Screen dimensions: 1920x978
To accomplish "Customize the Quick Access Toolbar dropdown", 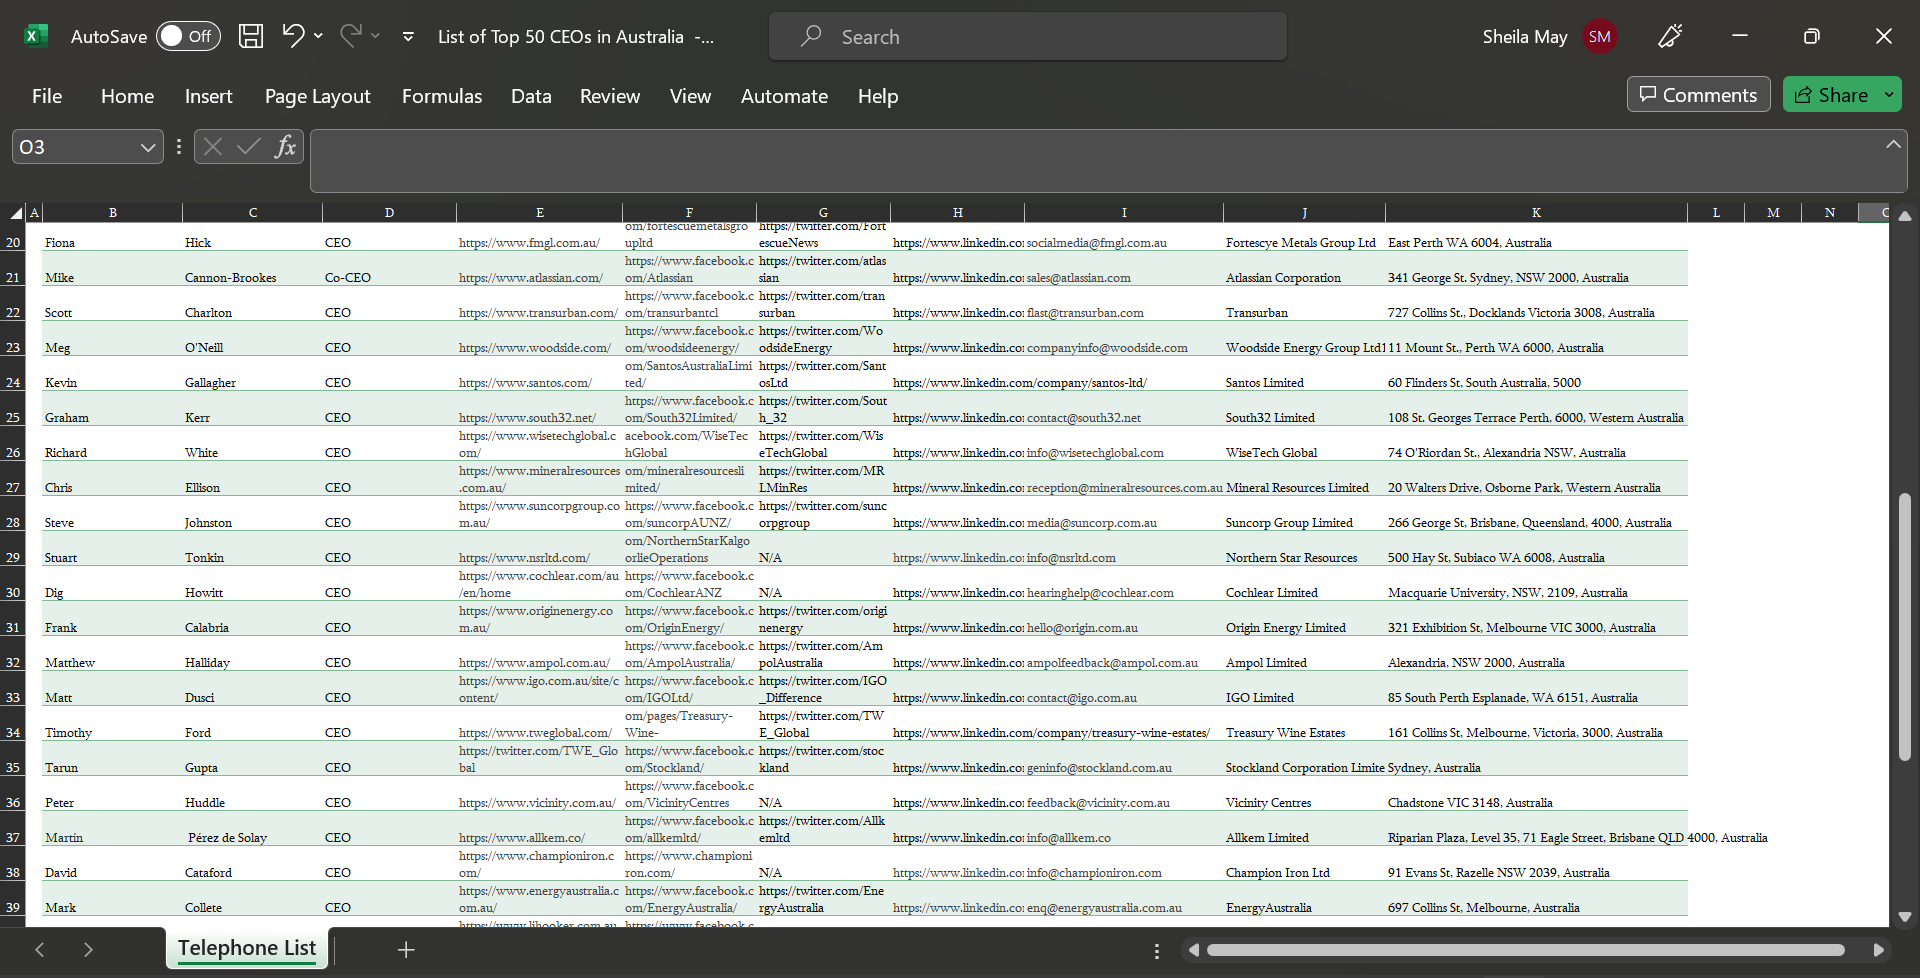I will point(408,37).
